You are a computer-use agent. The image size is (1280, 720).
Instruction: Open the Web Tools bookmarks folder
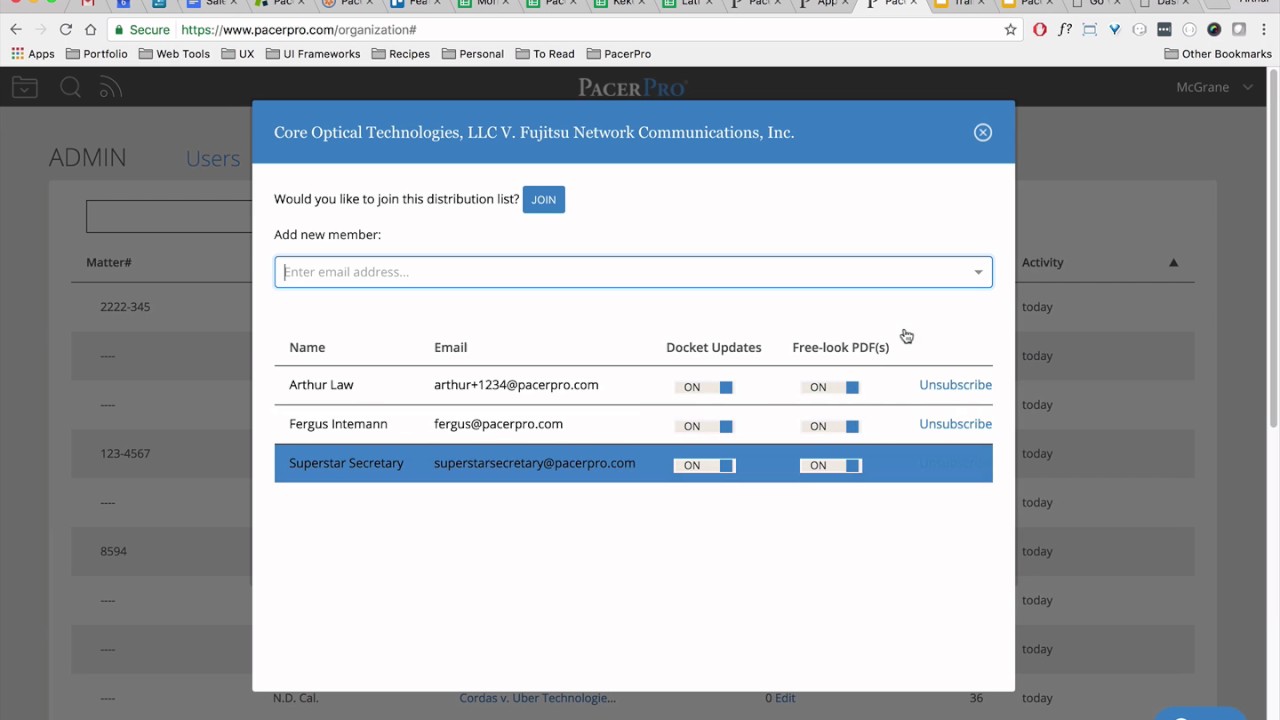pyautogui.click(x=174, y=54)
